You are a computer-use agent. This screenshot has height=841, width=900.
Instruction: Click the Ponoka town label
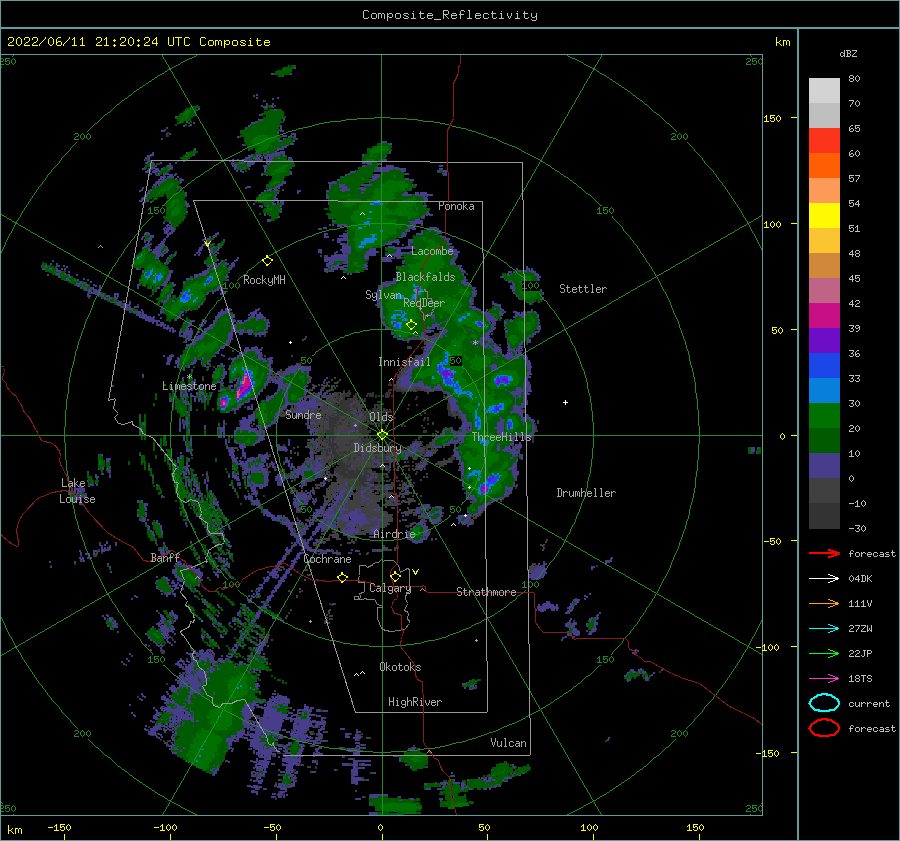456,206
